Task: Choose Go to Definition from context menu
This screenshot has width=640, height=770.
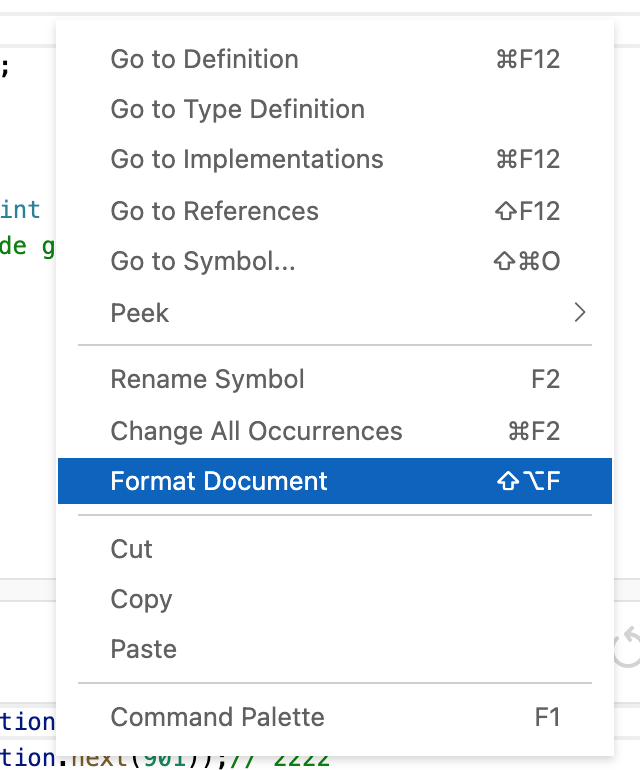Action: coord(204,59)
